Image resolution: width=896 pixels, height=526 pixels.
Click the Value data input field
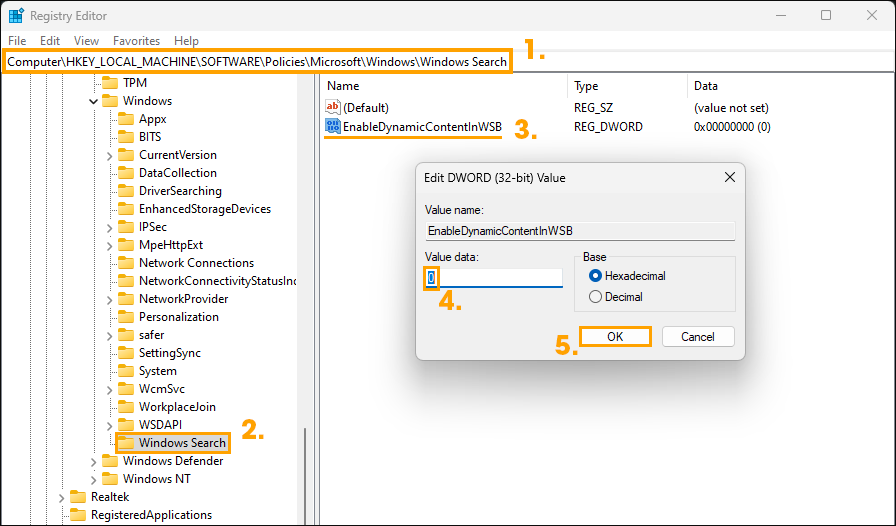pos(494,278)
